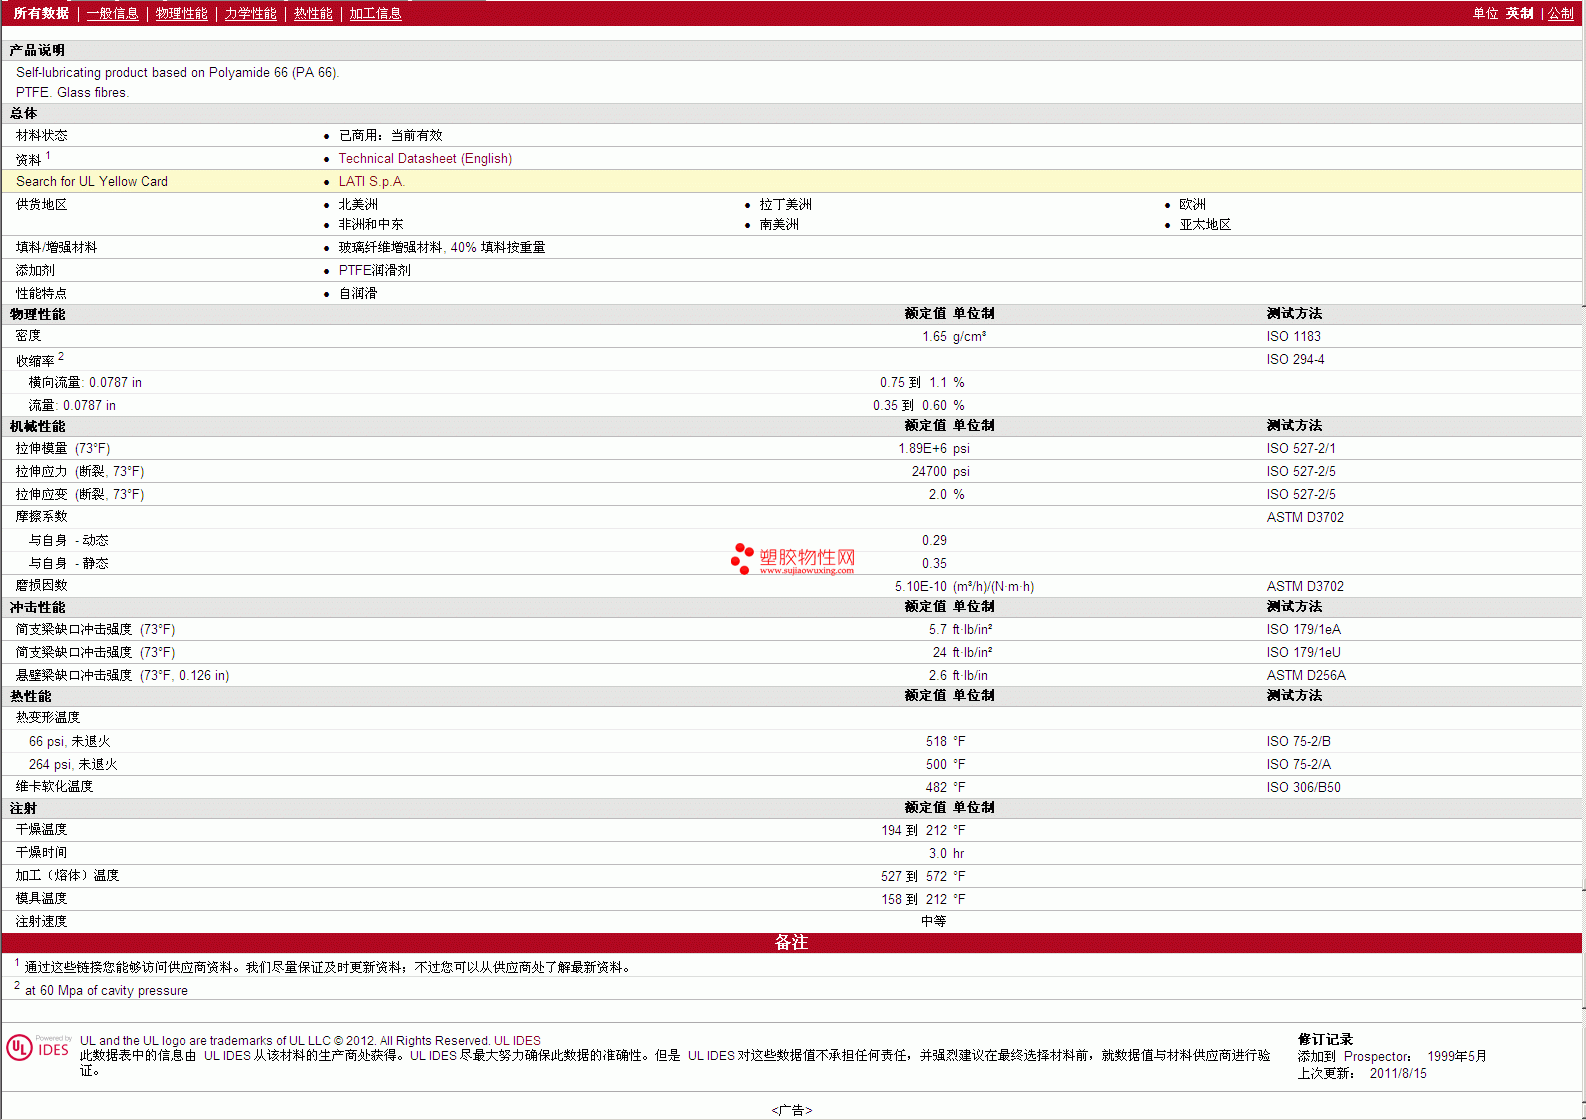Image resolution: width=1586 pixels, height=1120 pixels.
Task: Open Technical Datasheet (English) link
Action: [425, 158]
